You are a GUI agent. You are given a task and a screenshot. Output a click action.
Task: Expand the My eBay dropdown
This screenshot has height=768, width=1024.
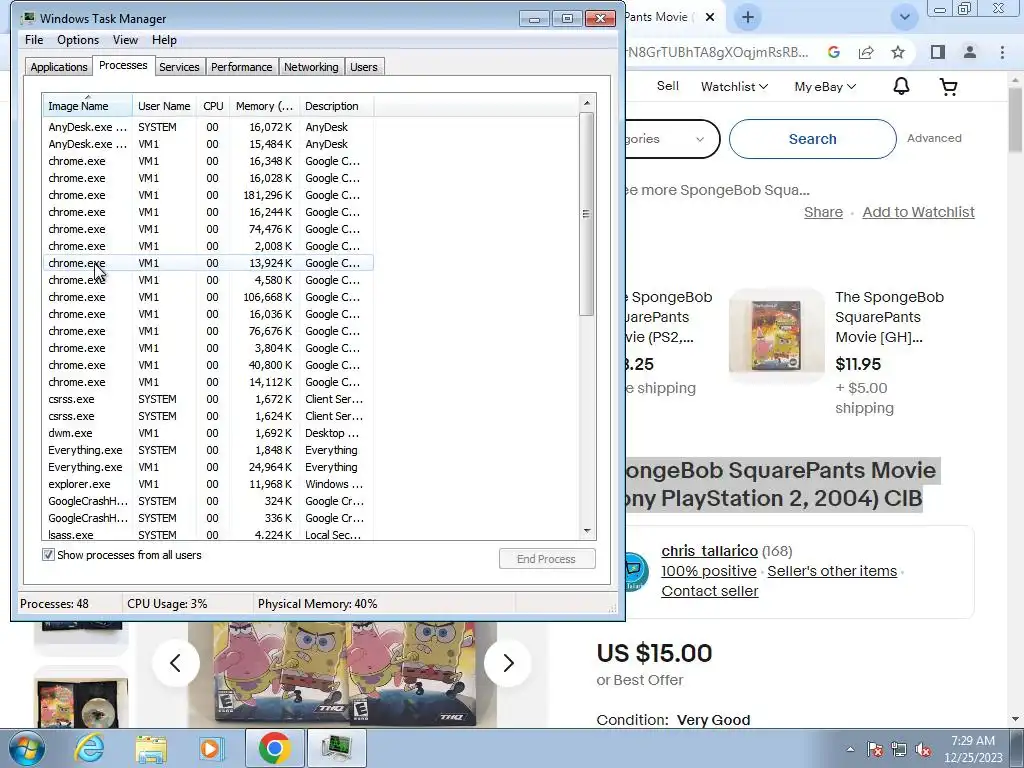825,86
